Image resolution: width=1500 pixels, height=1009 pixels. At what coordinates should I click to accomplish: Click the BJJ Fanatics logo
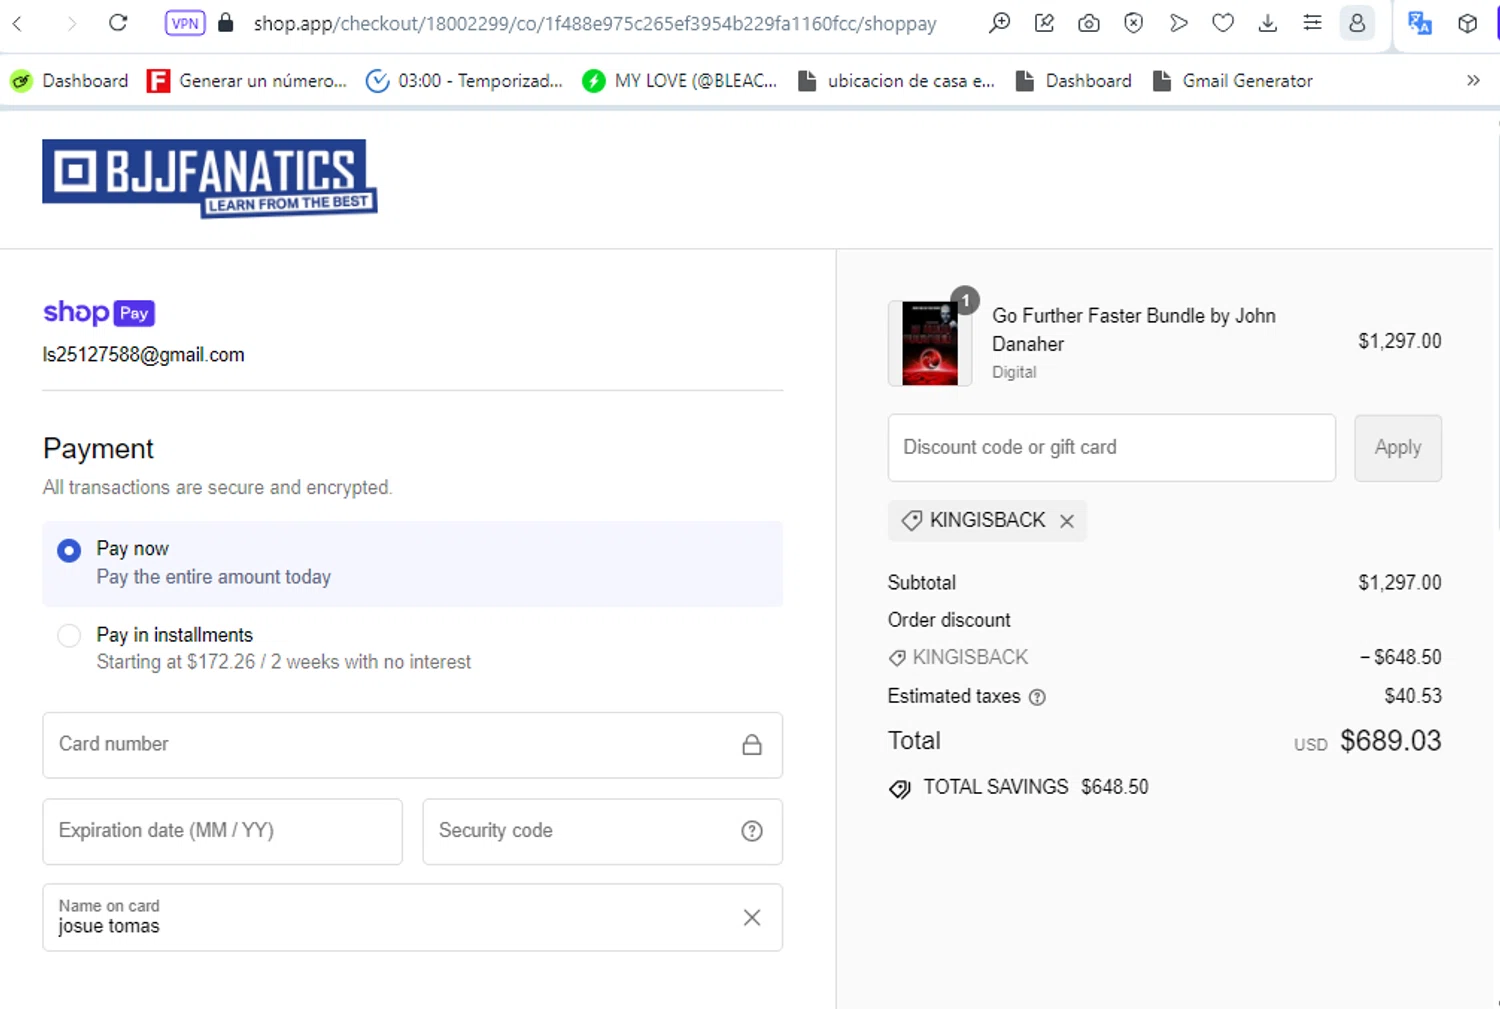(209, 178)
